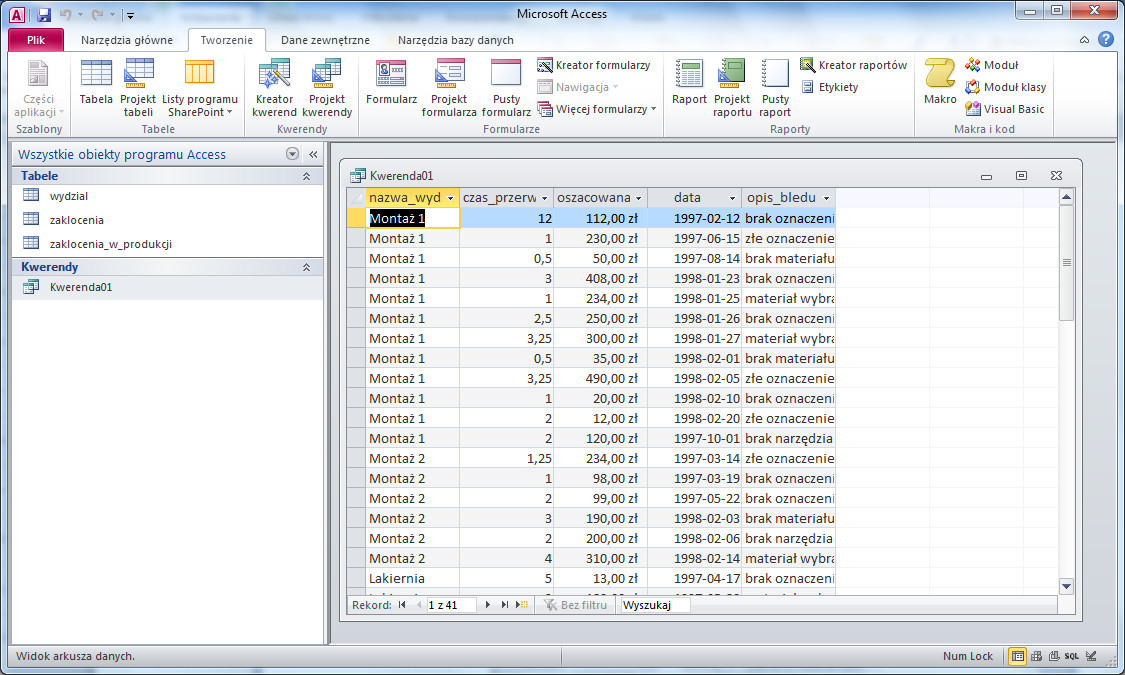Screen dimensions: 1125x675
Task: Open the Tabela table creation tool
Action: point(96,84)
